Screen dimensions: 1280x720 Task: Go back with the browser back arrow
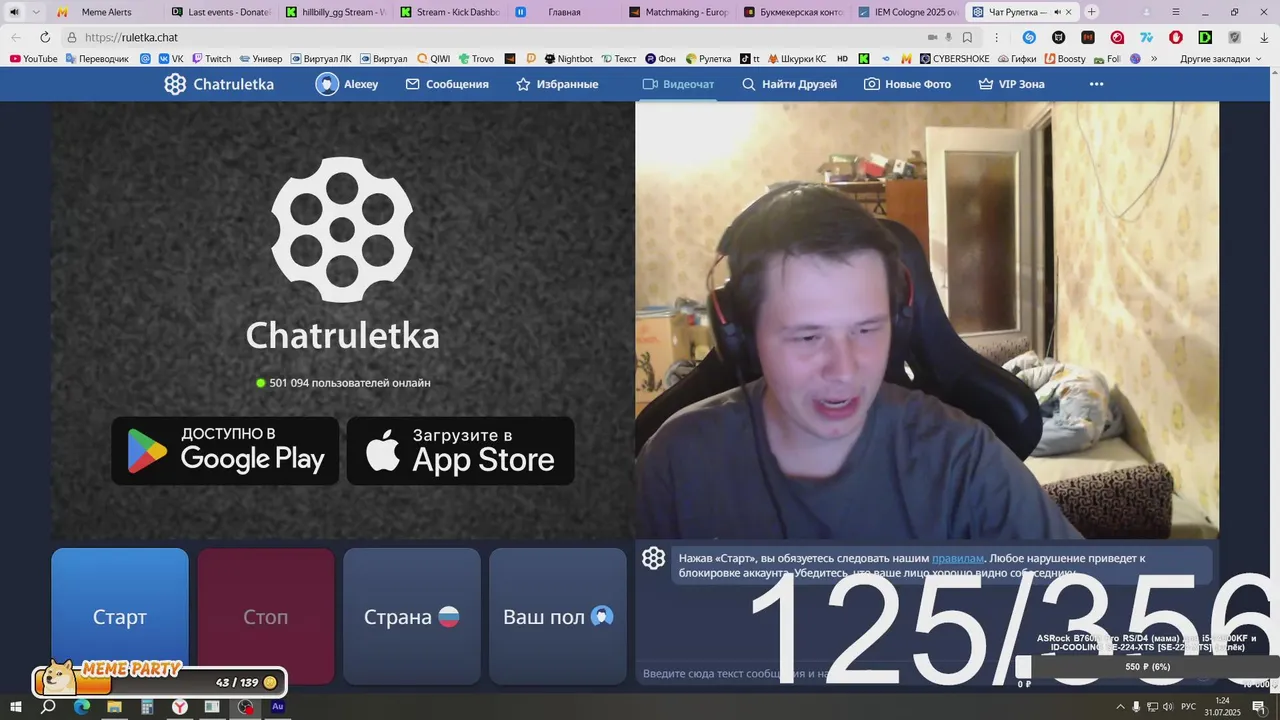click(15, 37)
